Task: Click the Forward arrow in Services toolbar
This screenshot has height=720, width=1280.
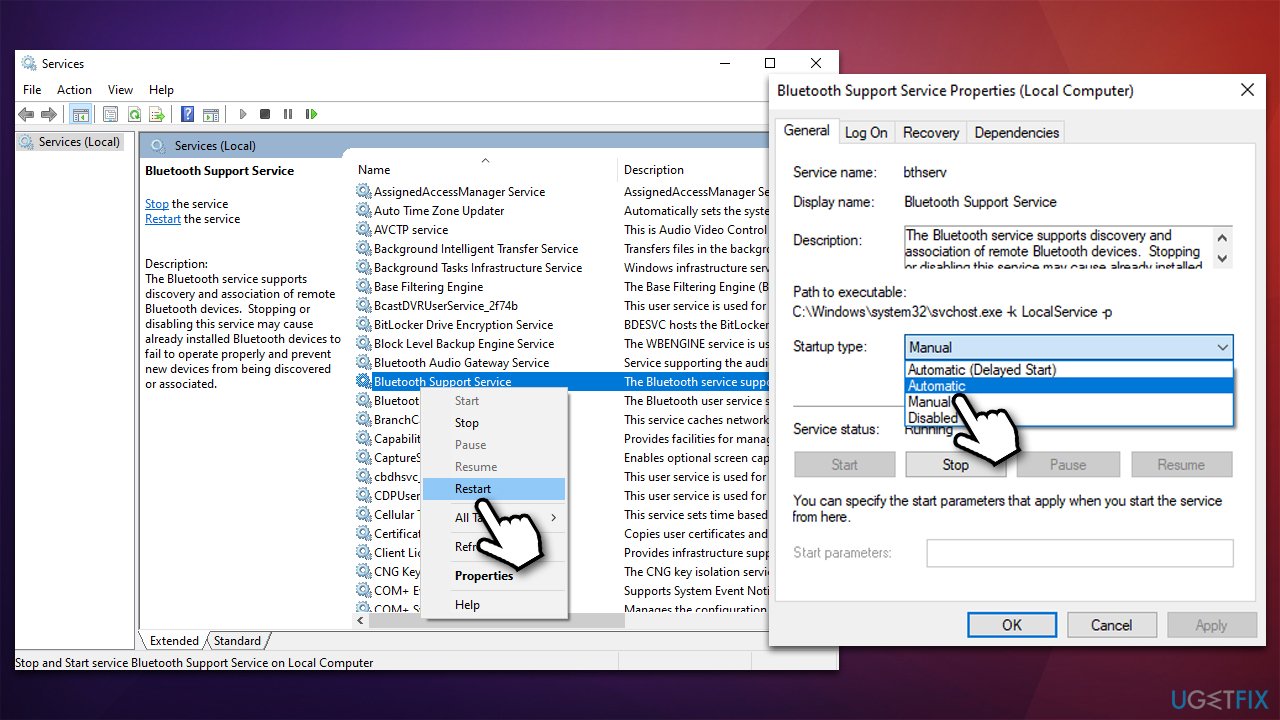Action: click(x=48, y=115)
